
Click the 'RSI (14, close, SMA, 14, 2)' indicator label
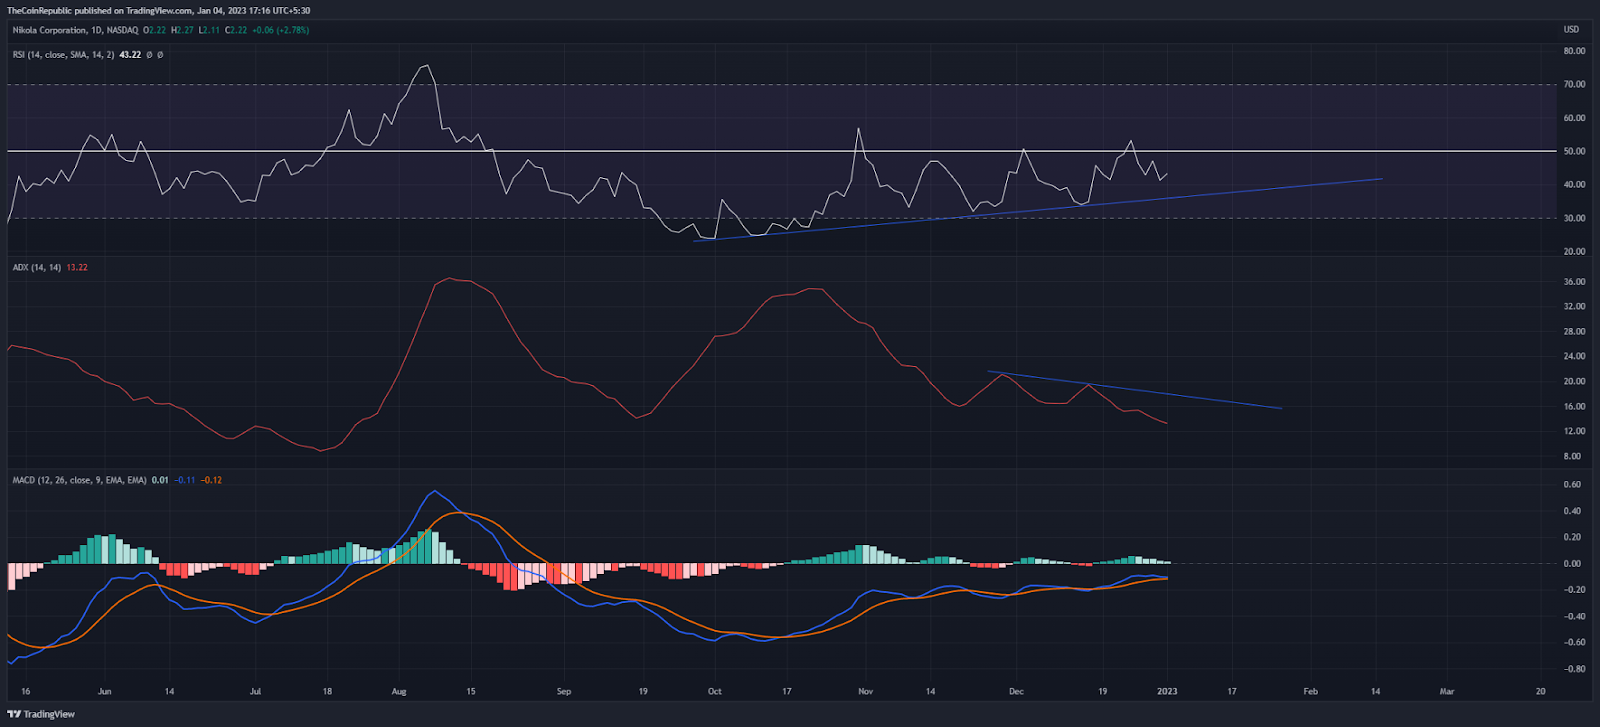point(63,55)
